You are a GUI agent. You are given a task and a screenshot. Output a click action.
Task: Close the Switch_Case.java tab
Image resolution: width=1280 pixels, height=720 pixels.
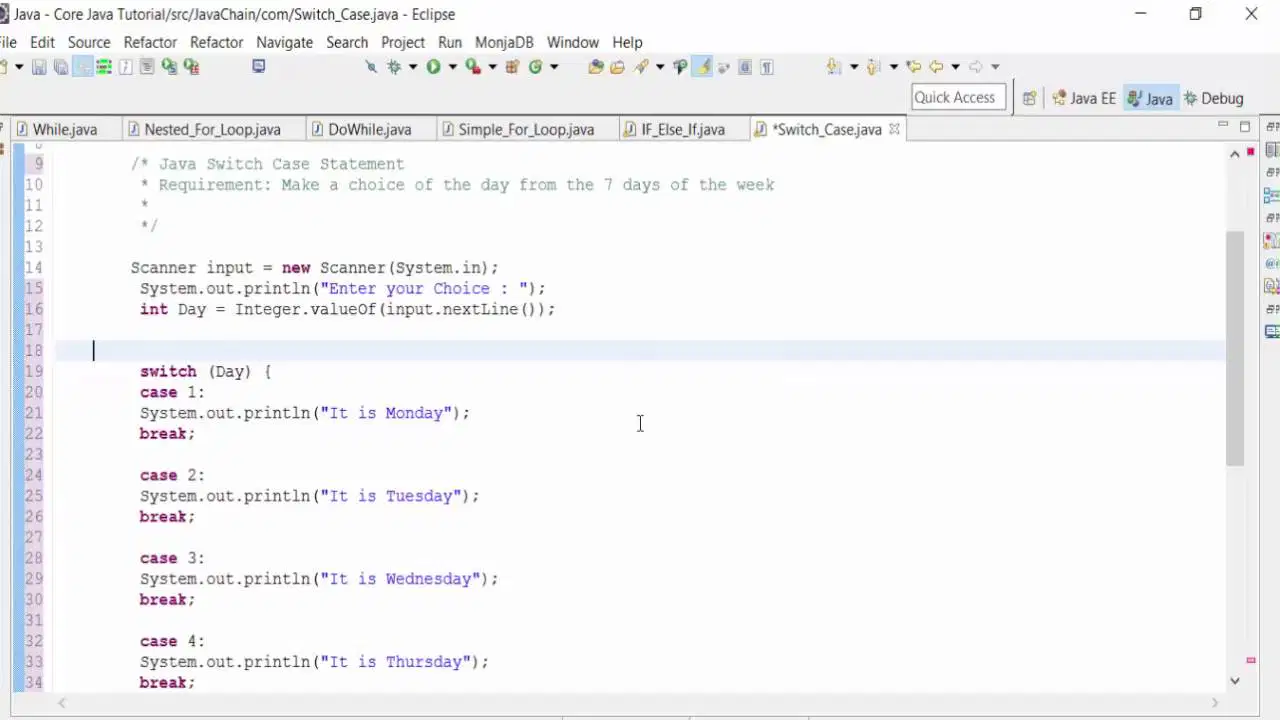[894, 129]
